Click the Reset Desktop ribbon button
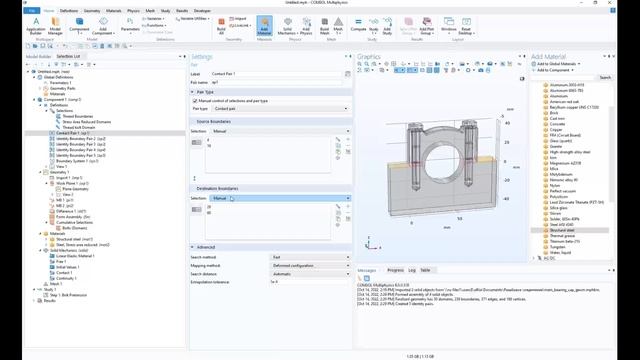640x360 pixels. tap(466, 26)
